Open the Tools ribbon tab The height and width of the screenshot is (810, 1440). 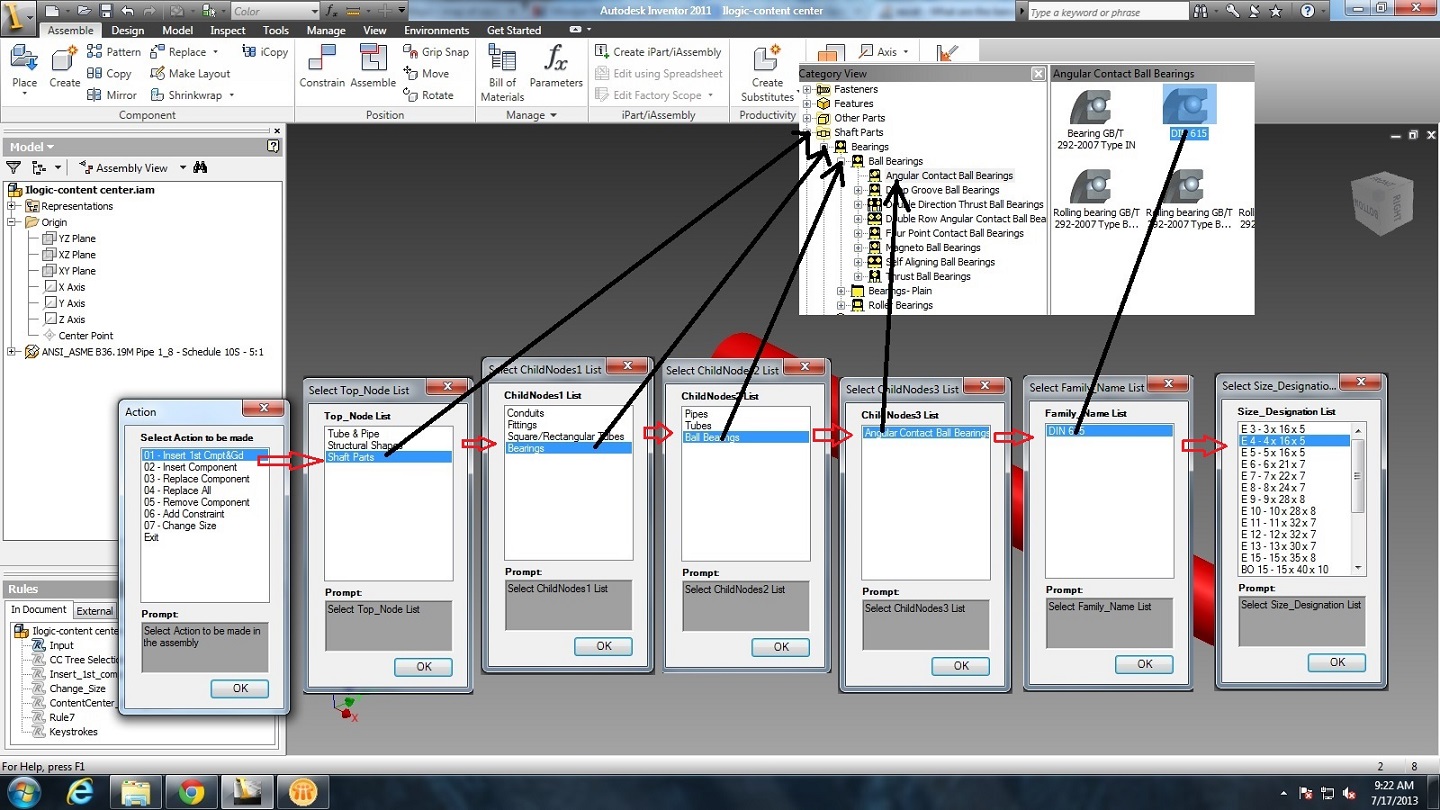point(276,30)
